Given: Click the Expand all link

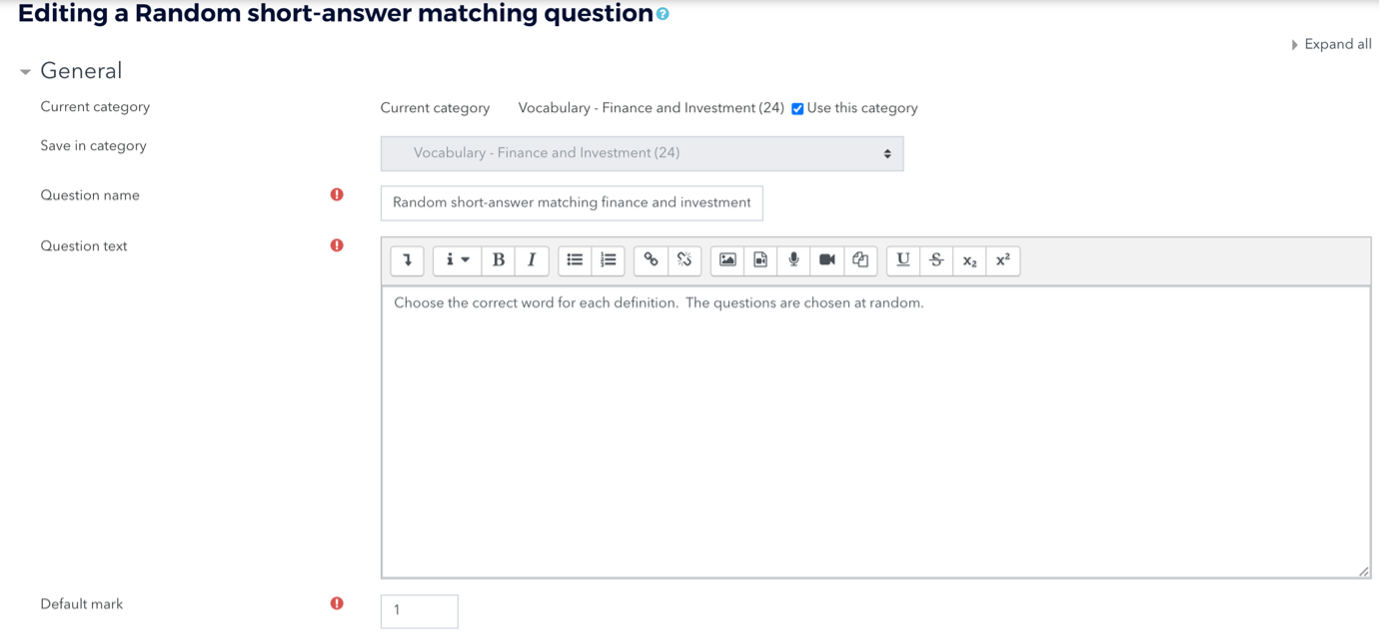Looking at the screenshot, I should (x=1337, y=44).
